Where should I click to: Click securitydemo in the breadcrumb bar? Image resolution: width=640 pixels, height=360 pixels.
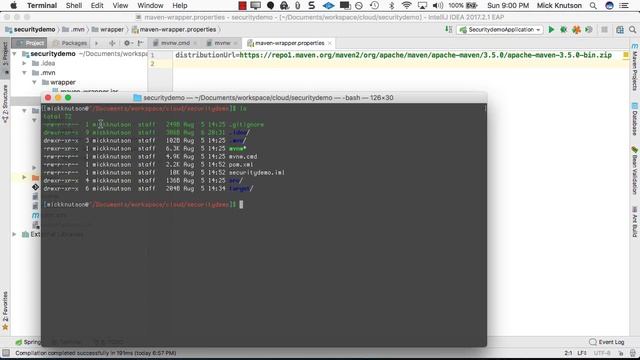pyautogui.click(x=30, y=29)
